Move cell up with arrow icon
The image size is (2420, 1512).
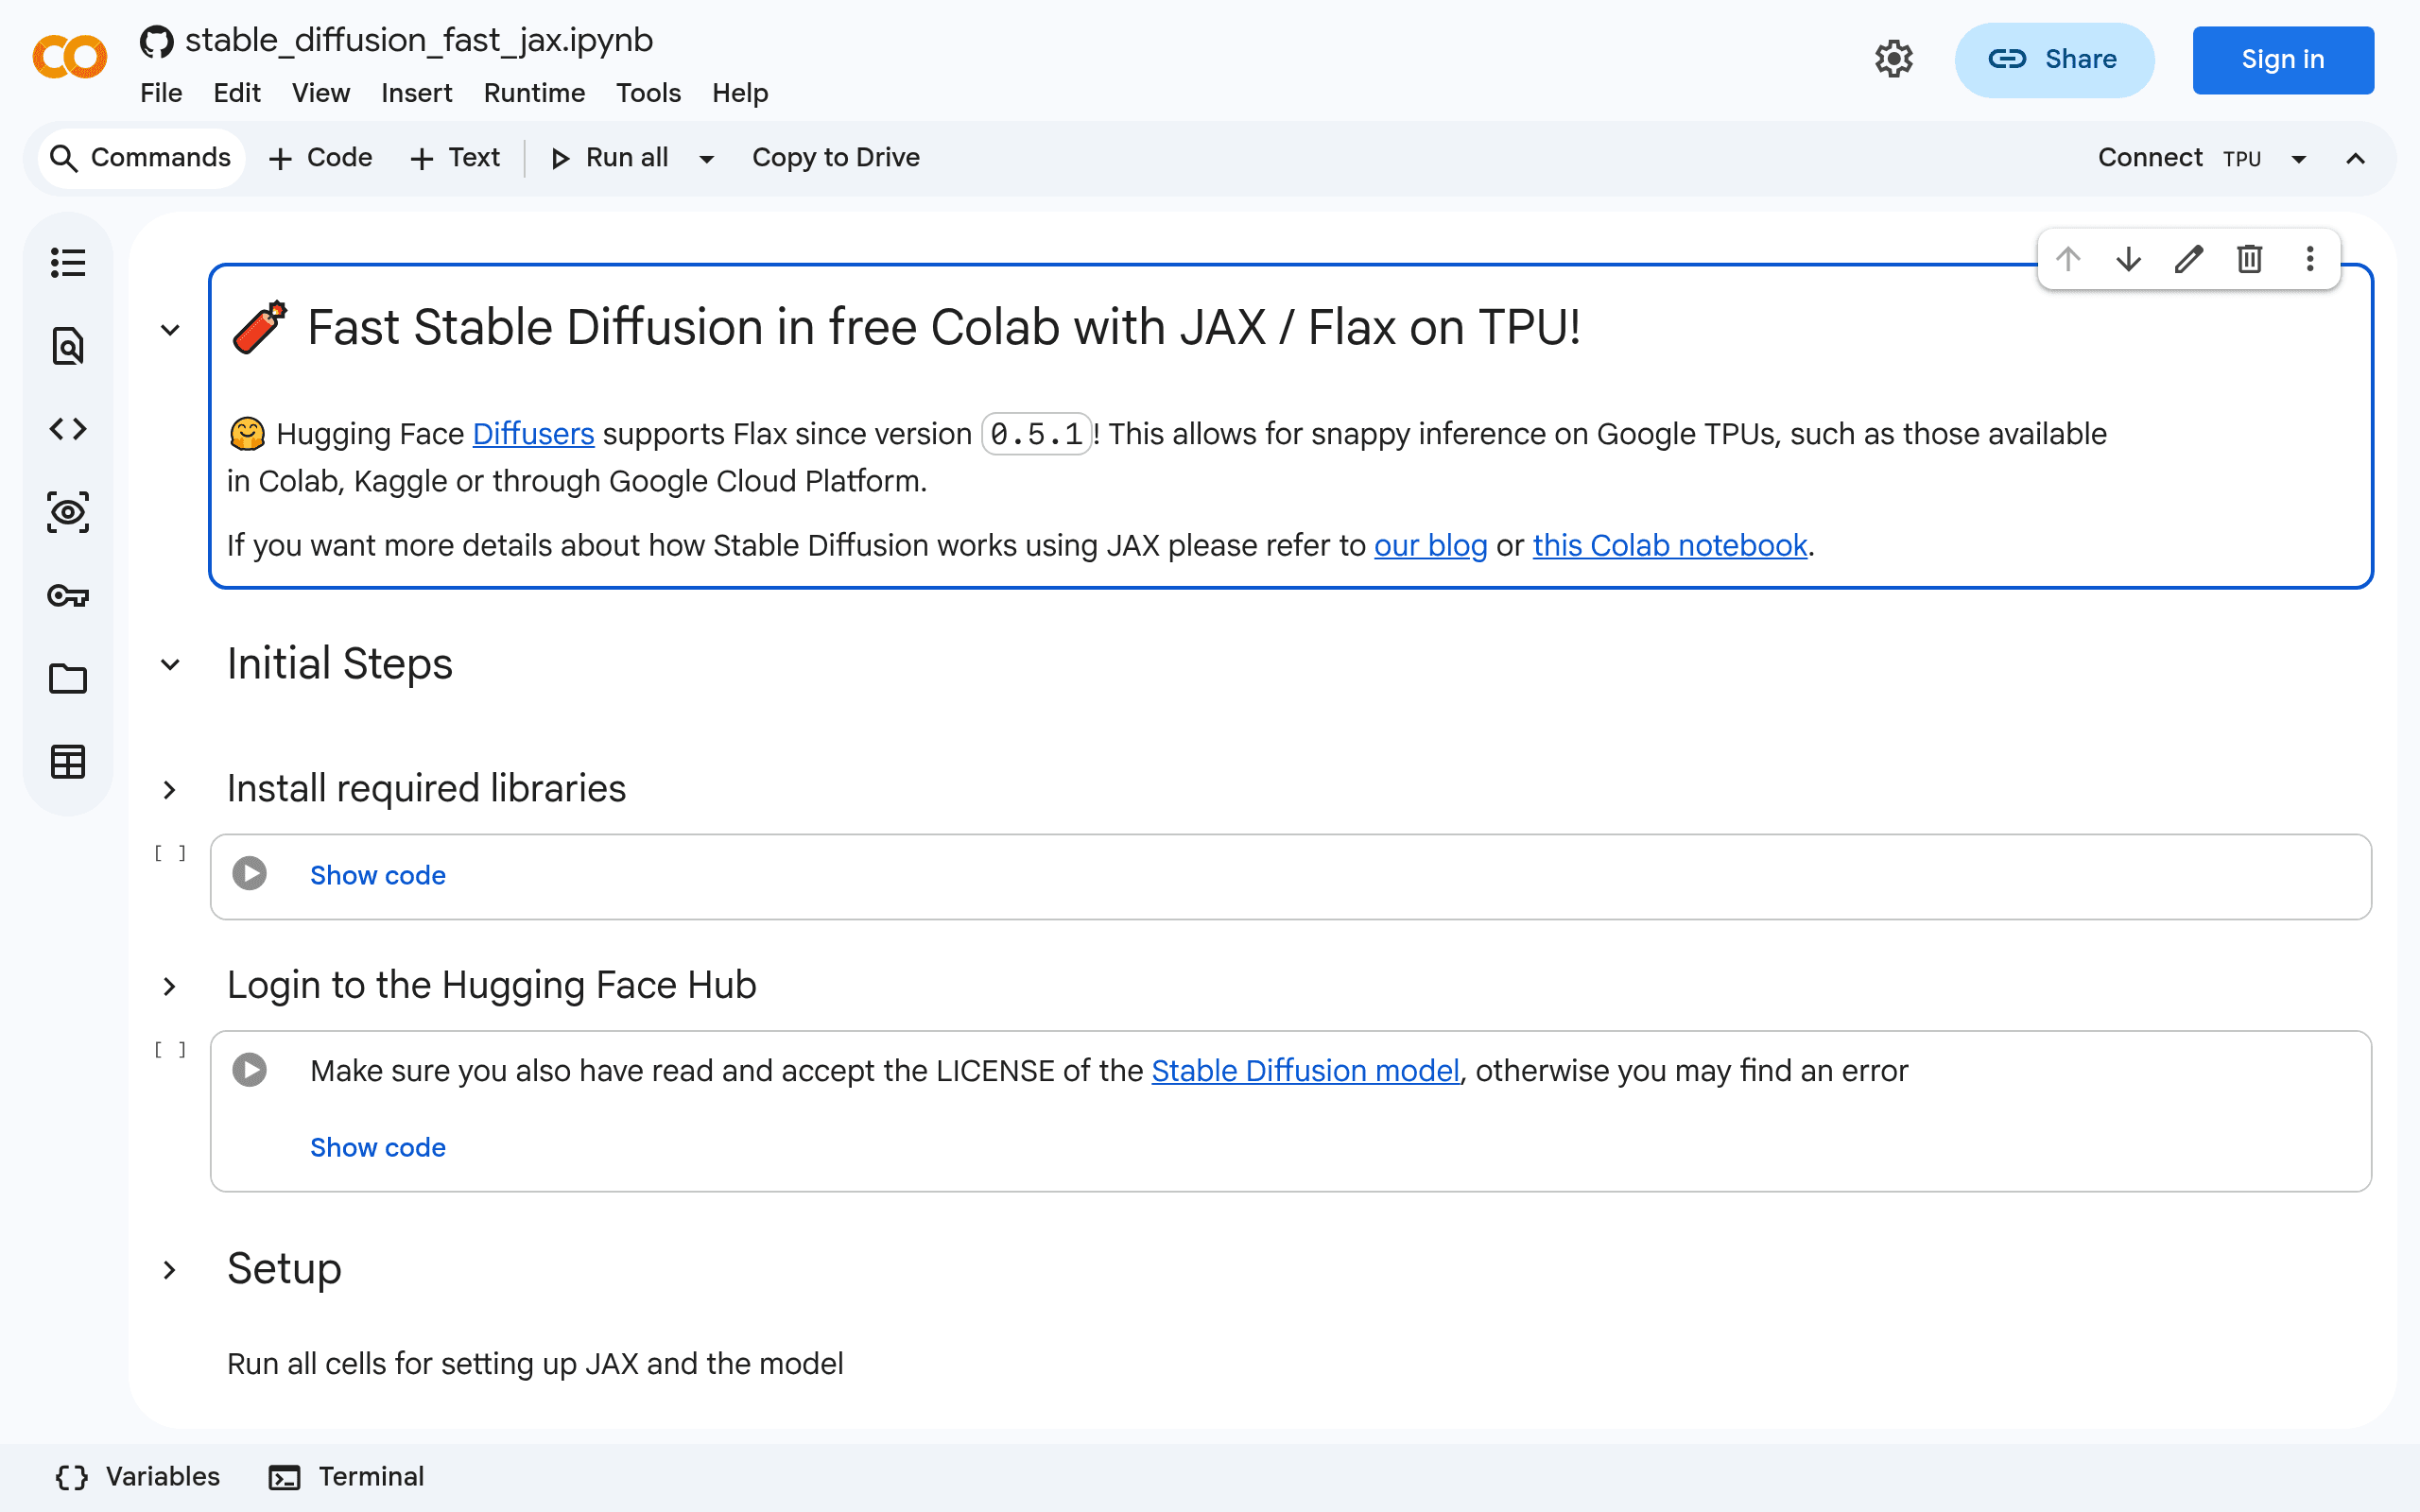click(2068, 260)
